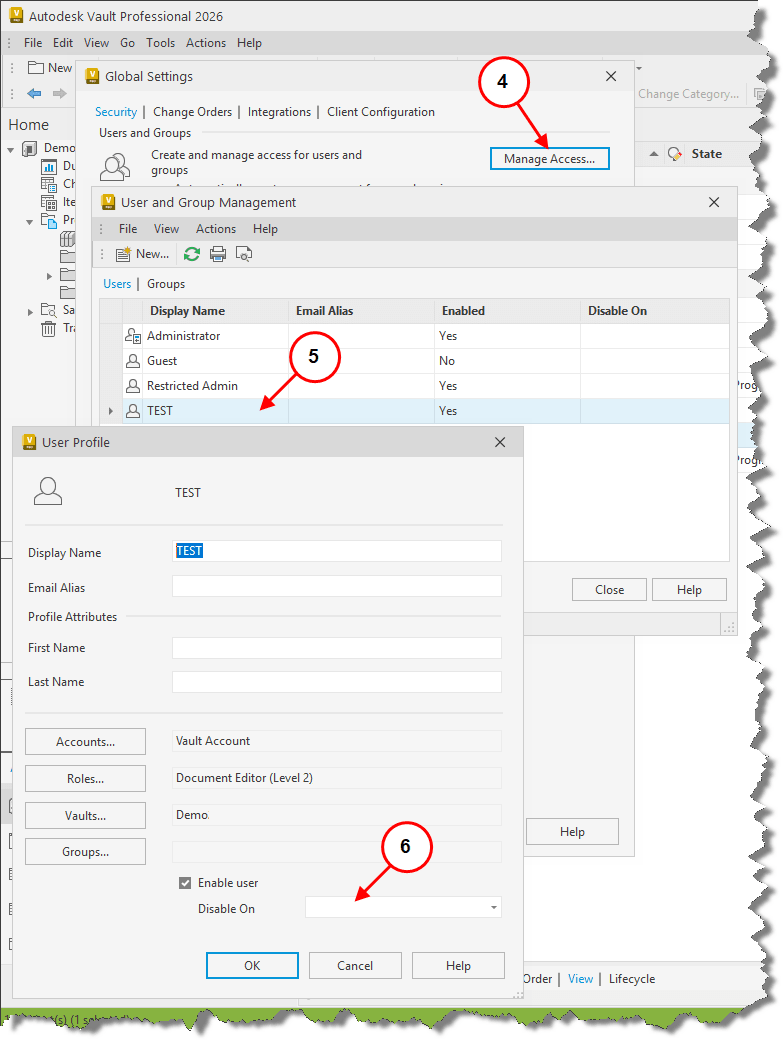
Task: Toggle the Enable user checkbox
Action: (x=185, y=883)
